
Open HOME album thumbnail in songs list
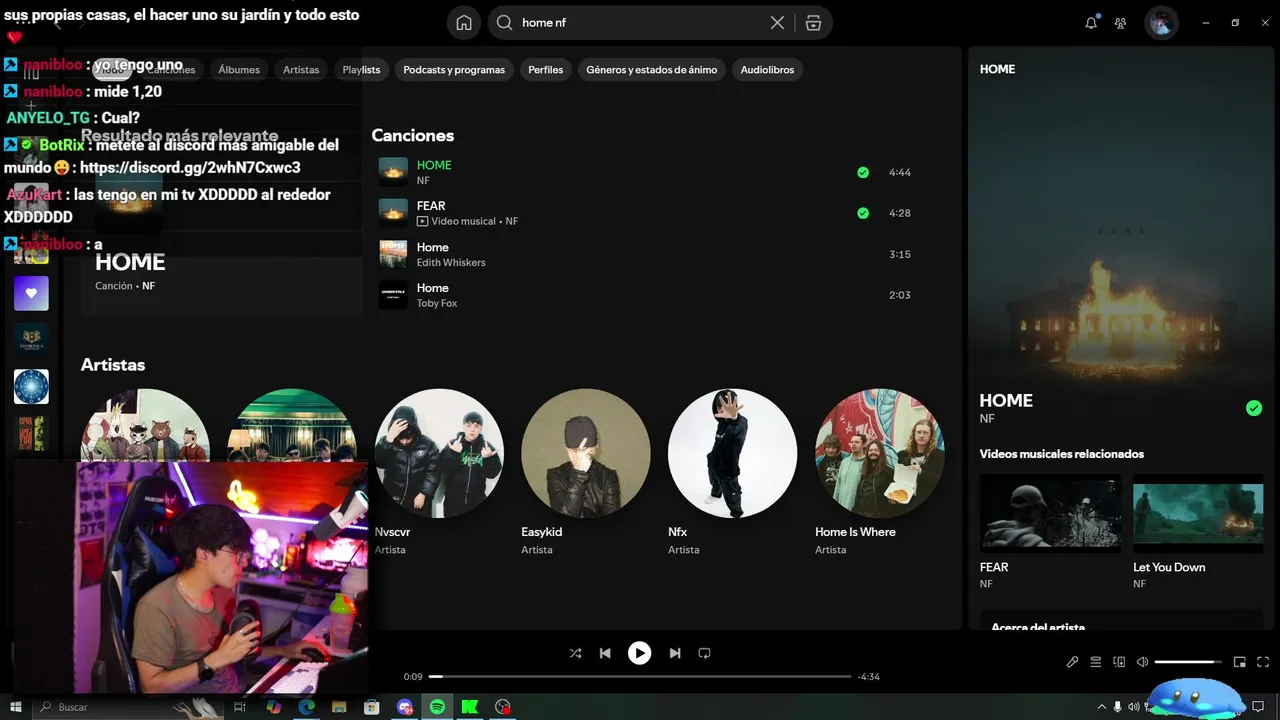click(x=393, y=172)
